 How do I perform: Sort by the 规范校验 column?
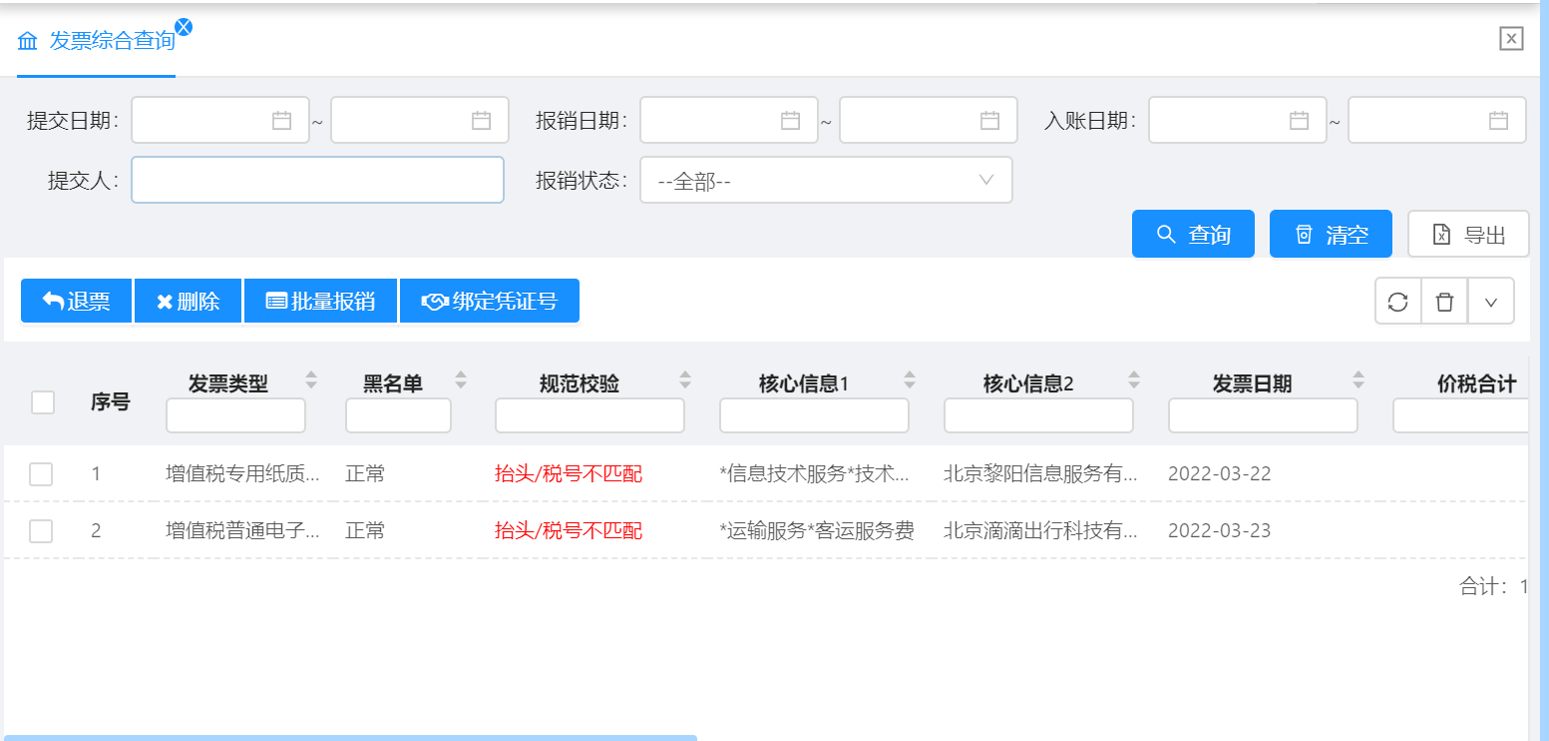tap(685, 380)
